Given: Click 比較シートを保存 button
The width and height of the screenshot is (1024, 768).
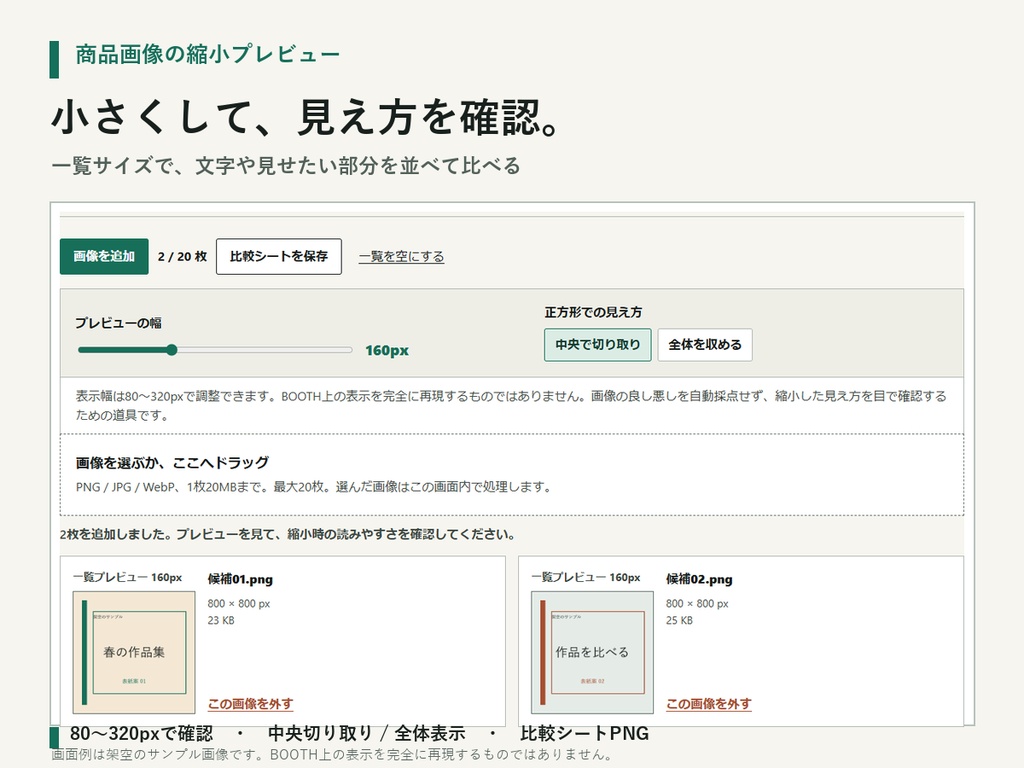Looking at the screenshot, I should (279, 257).
